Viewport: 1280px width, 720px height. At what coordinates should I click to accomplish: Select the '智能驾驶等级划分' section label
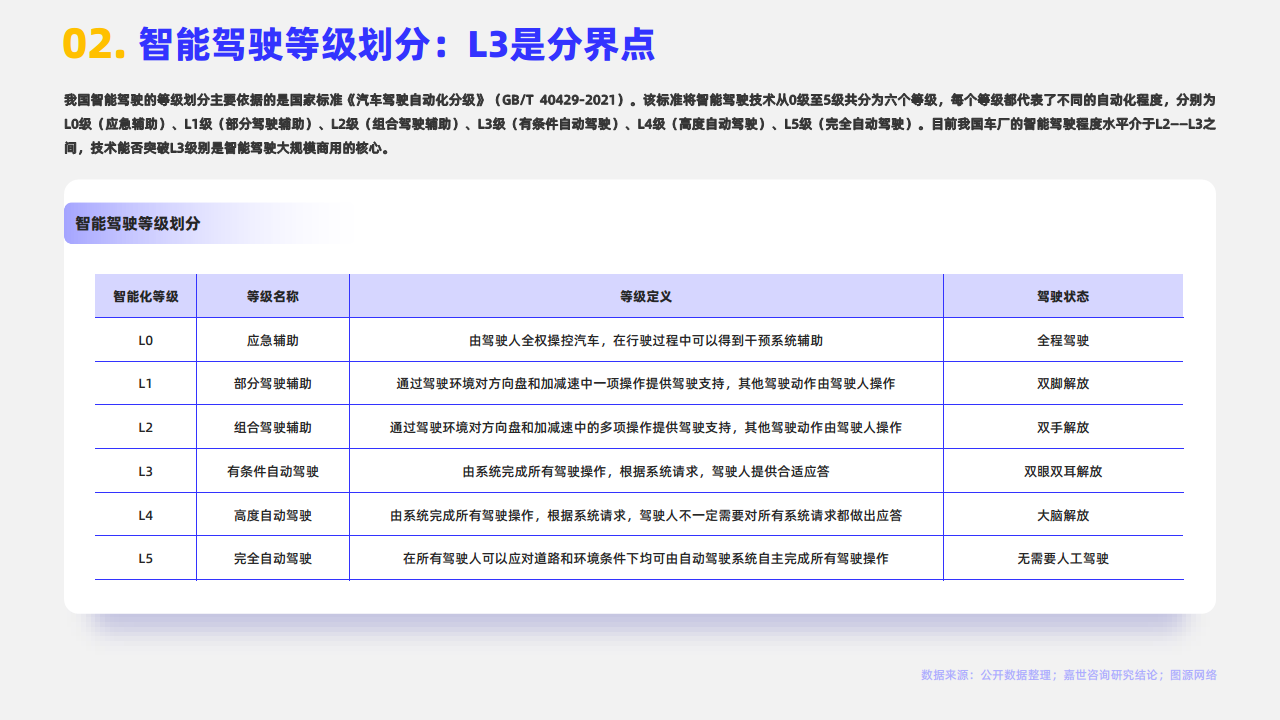point(138,223)
